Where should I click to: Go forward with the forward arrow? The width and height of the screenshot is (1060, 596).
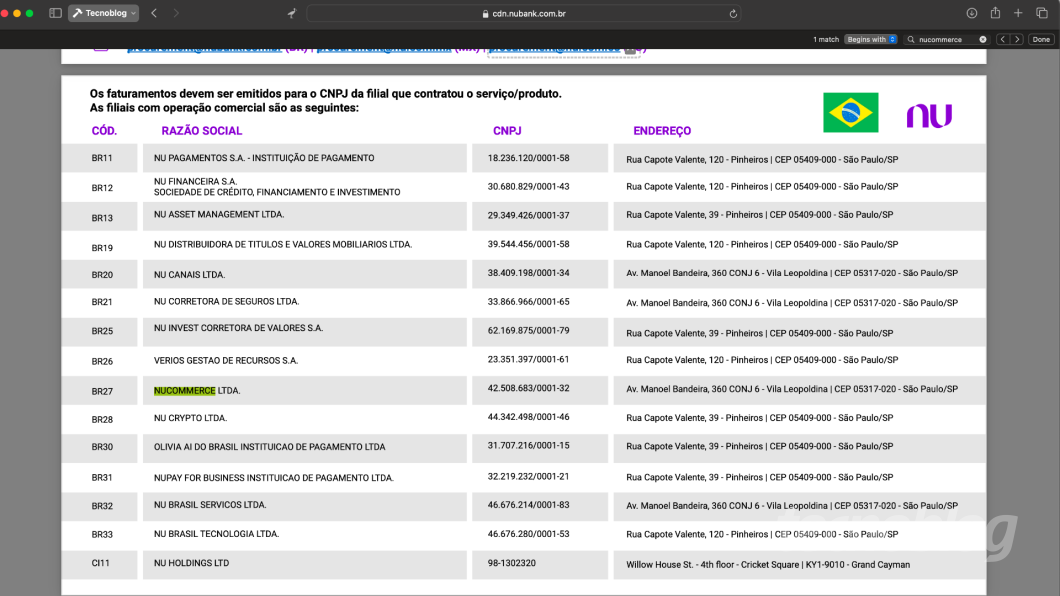(x=176, y=13)
